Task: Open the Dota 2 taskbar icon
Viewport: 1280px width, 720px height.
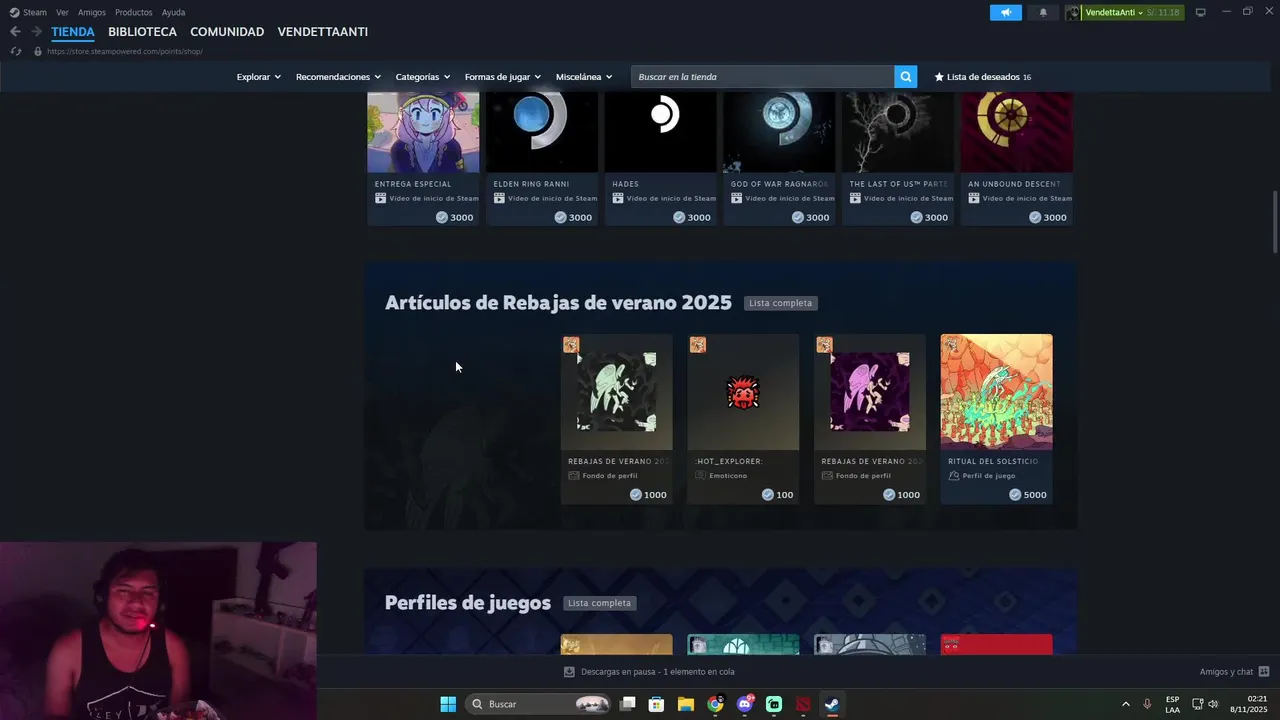Action: coord(803,704)
